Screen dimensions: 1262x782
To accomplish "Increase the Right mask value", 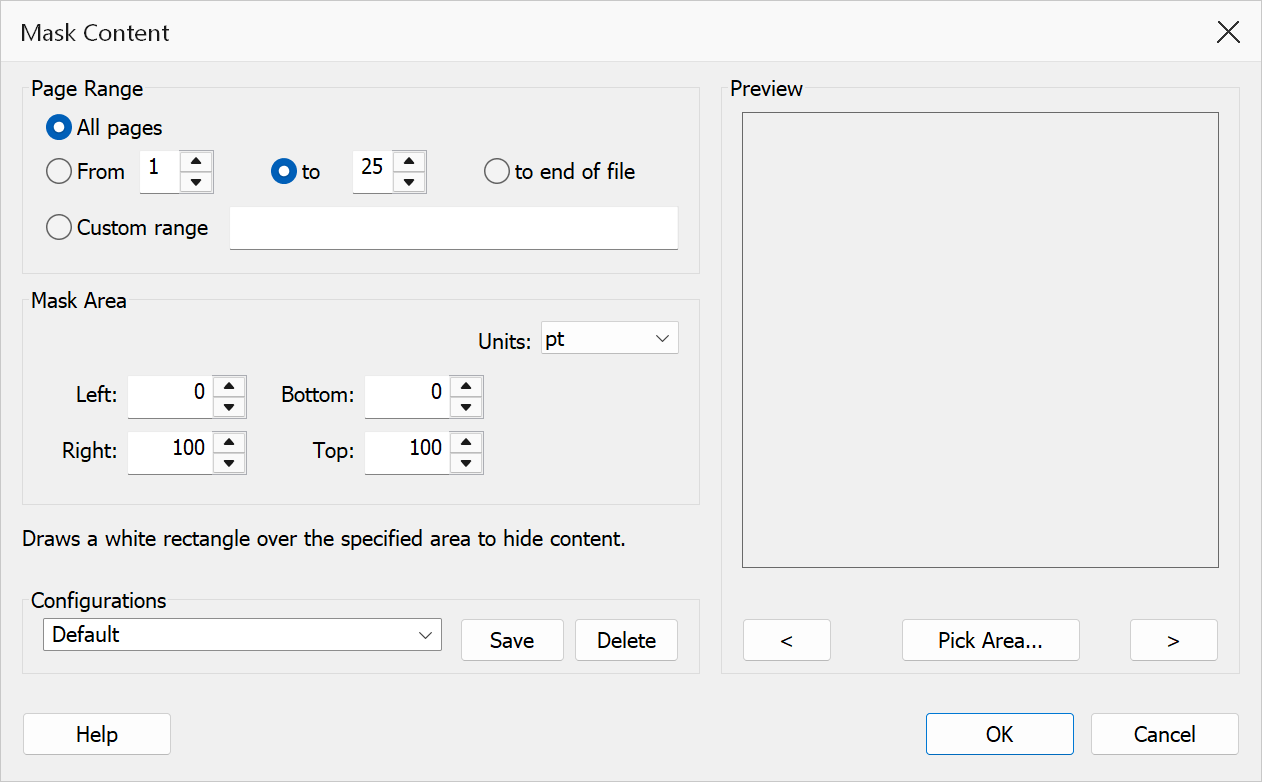I will coord(230,442).
